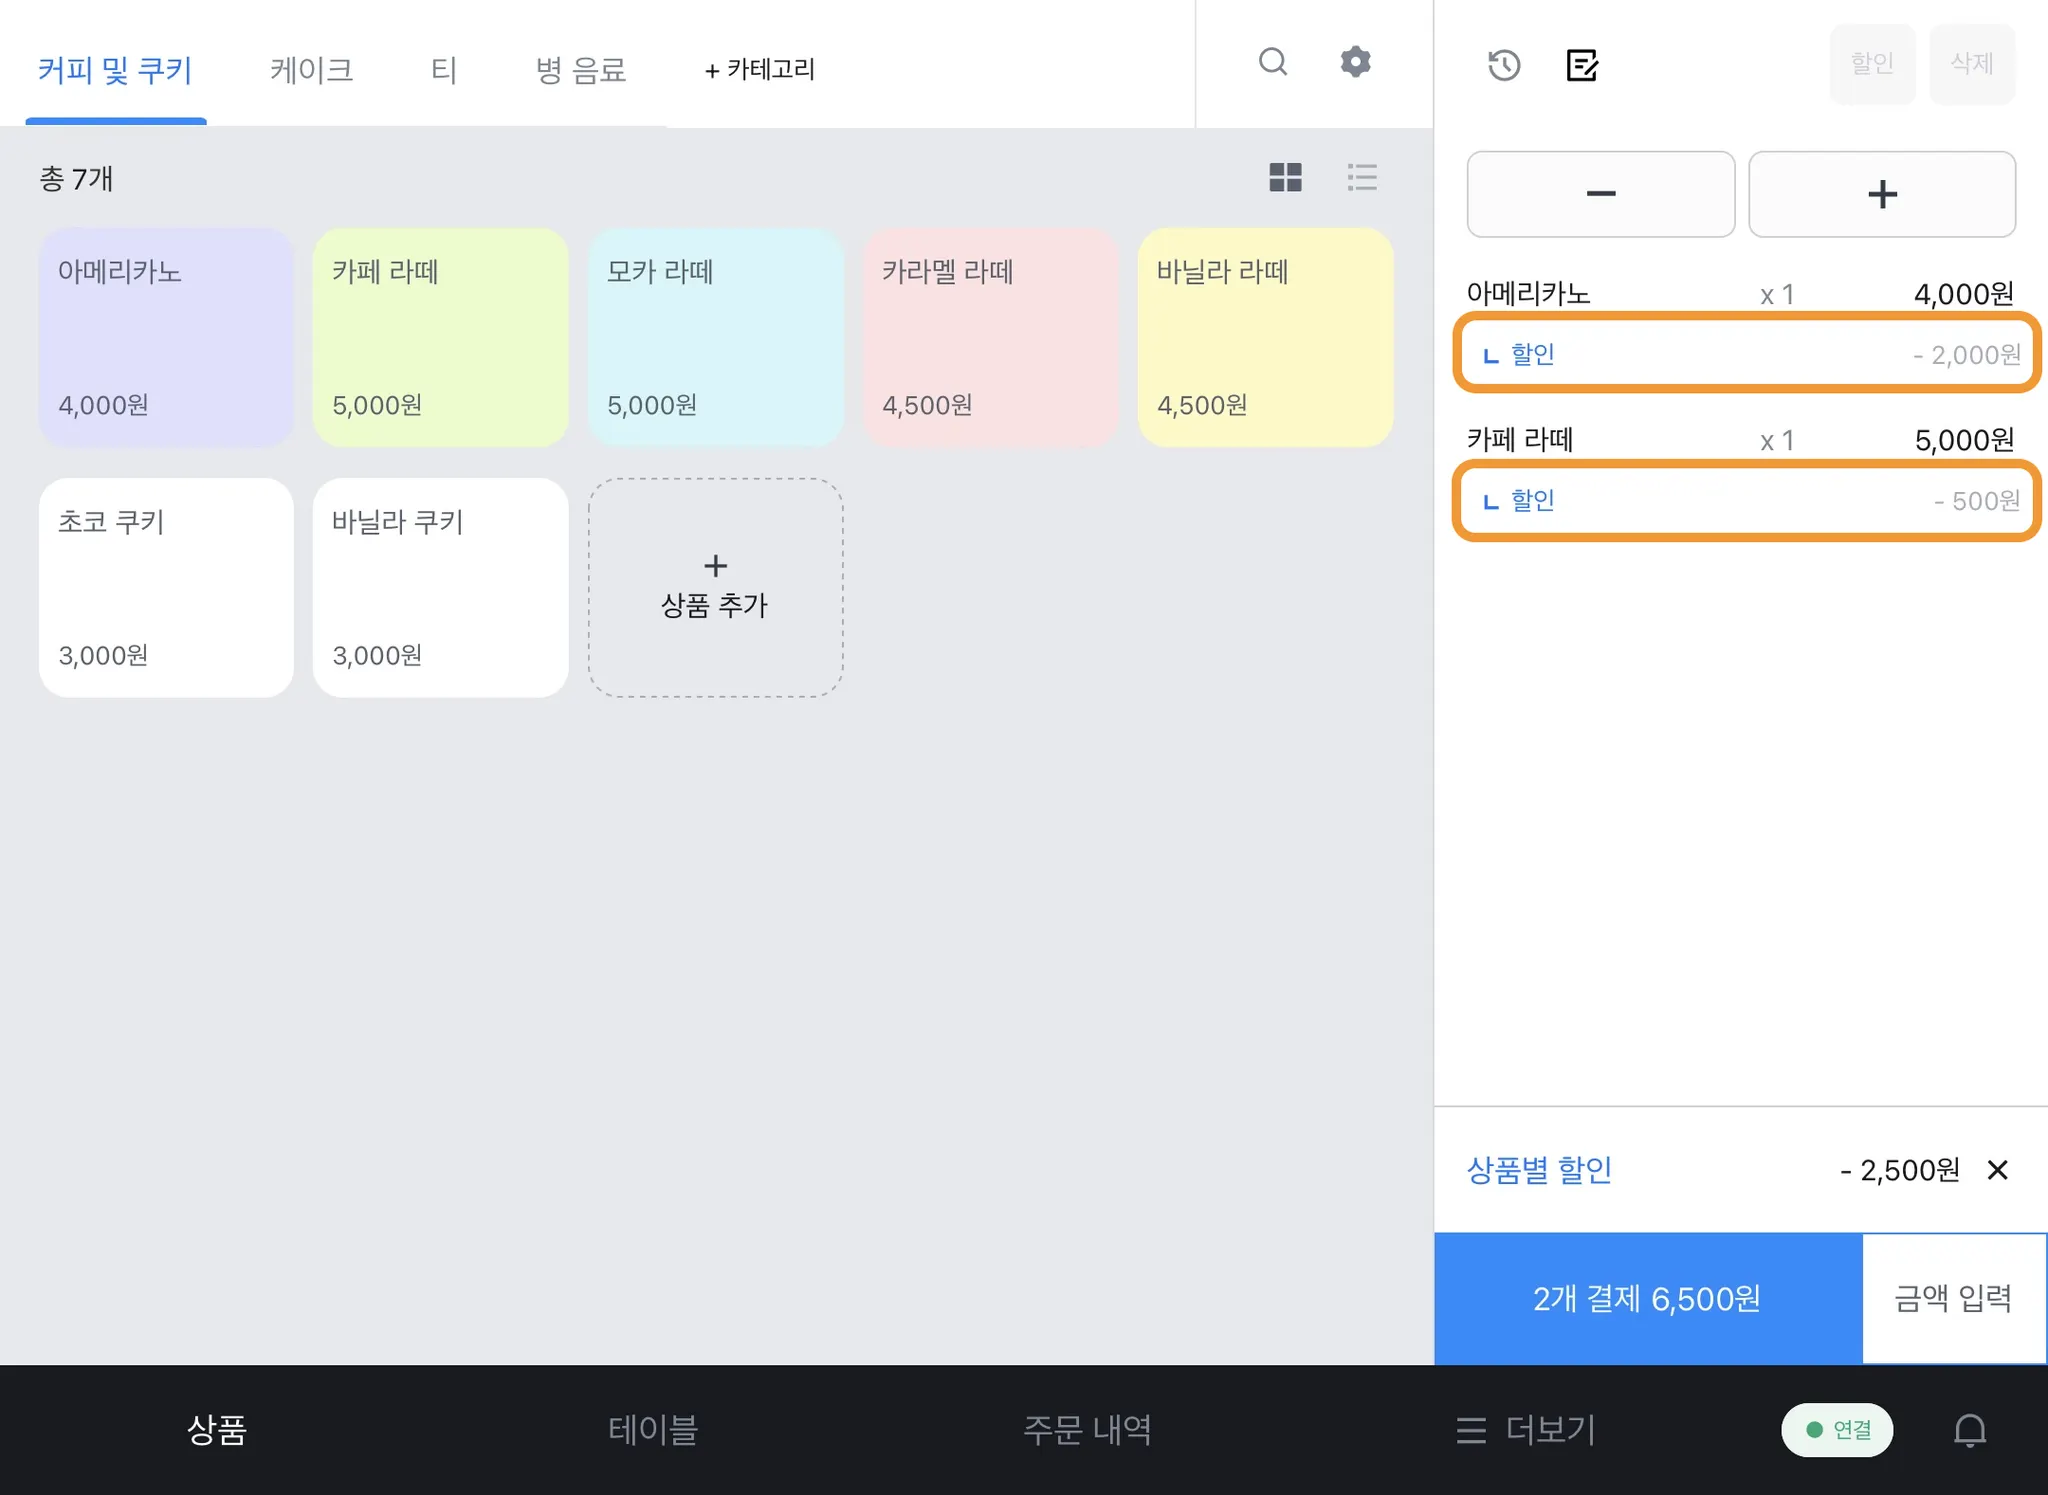Click the 상품 추가 dashed tile
This screenshot has height=1495, width=2048.
coord(715,587)
